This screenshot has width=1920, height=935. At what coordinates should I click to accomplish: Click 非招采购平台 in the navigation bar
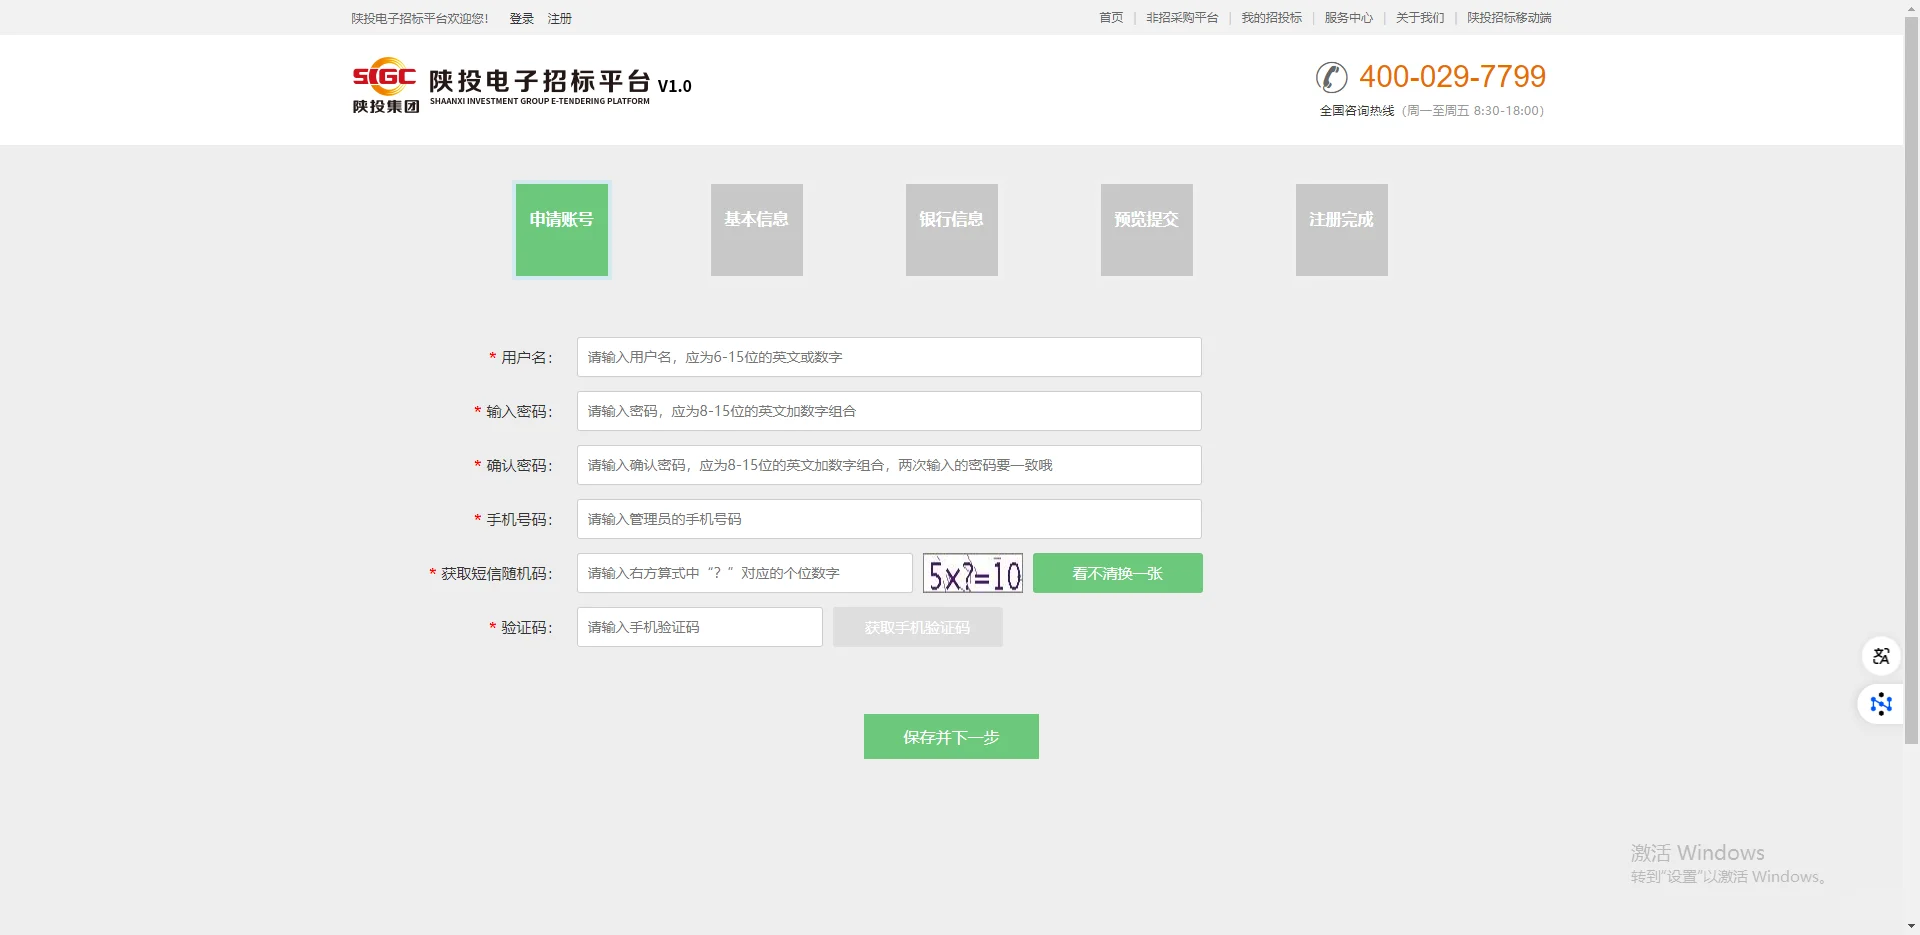point(1182,17)
